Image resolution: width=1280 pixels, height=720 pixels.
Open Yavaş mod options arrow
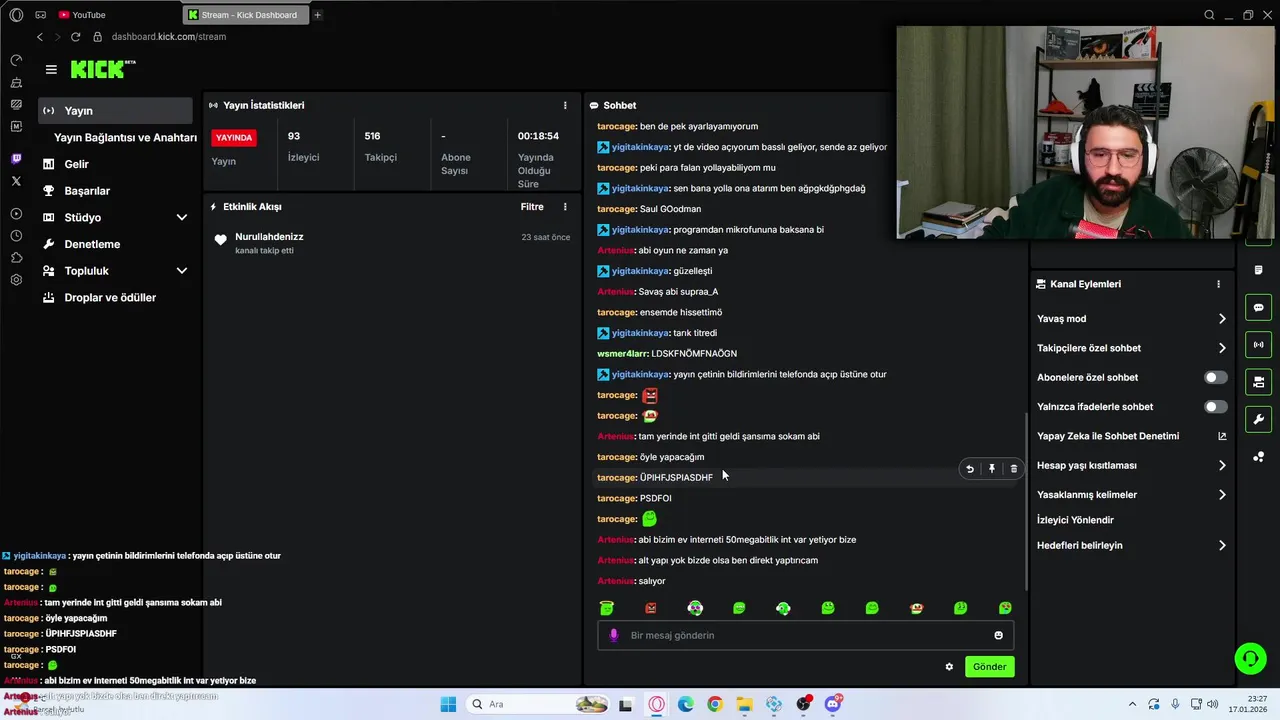point(1222,319)
